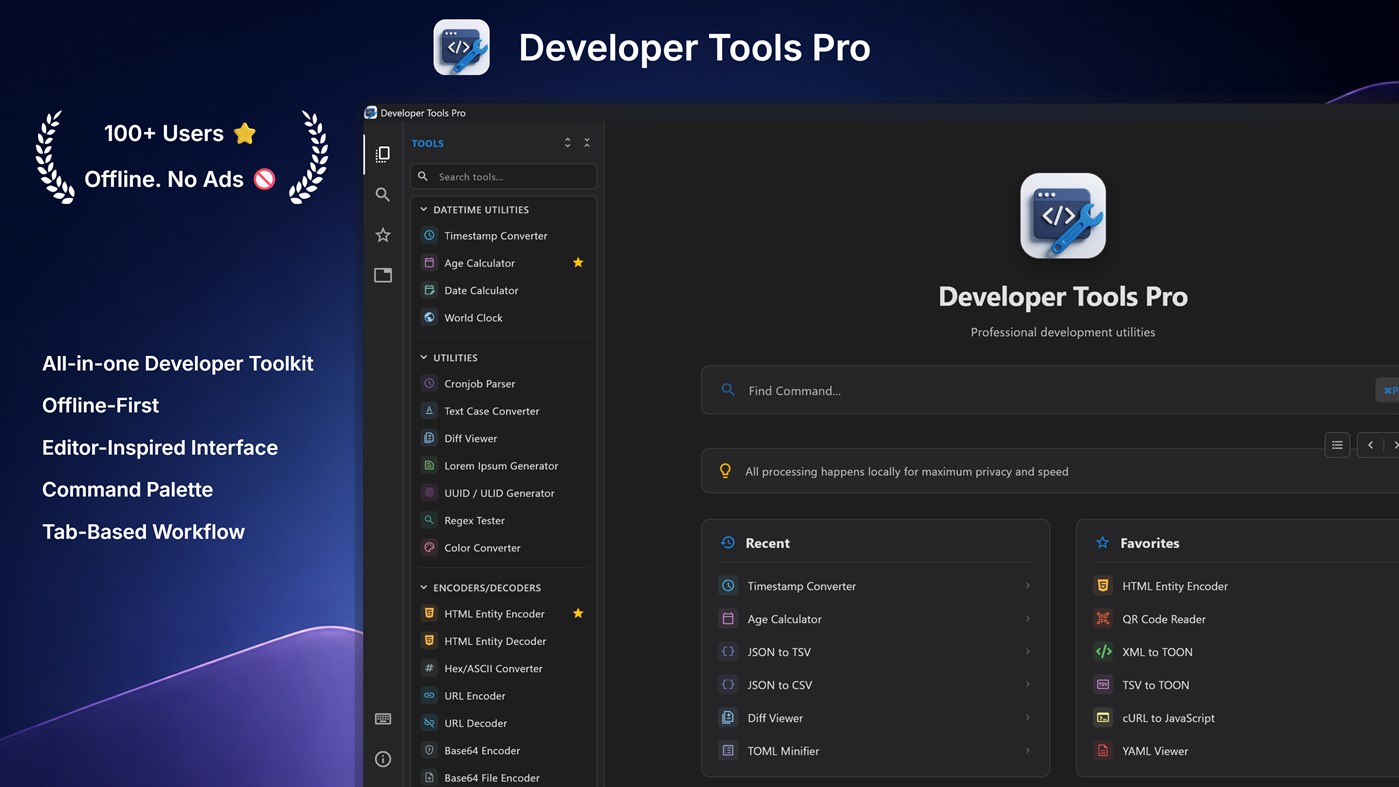Click the expand all arrows in the Tools header
The image size is (1399, 787).
pyautogui.click(x=567, y=143)
